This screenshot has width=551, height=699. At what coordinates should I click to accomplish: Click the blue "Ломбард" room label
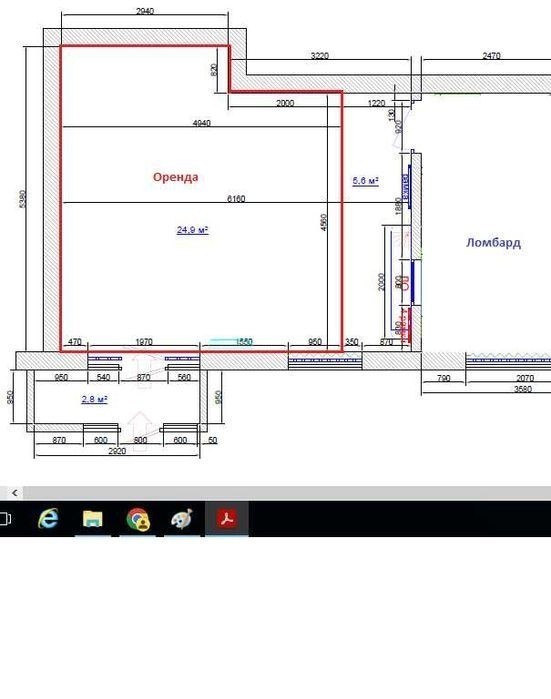pos(493,243)
